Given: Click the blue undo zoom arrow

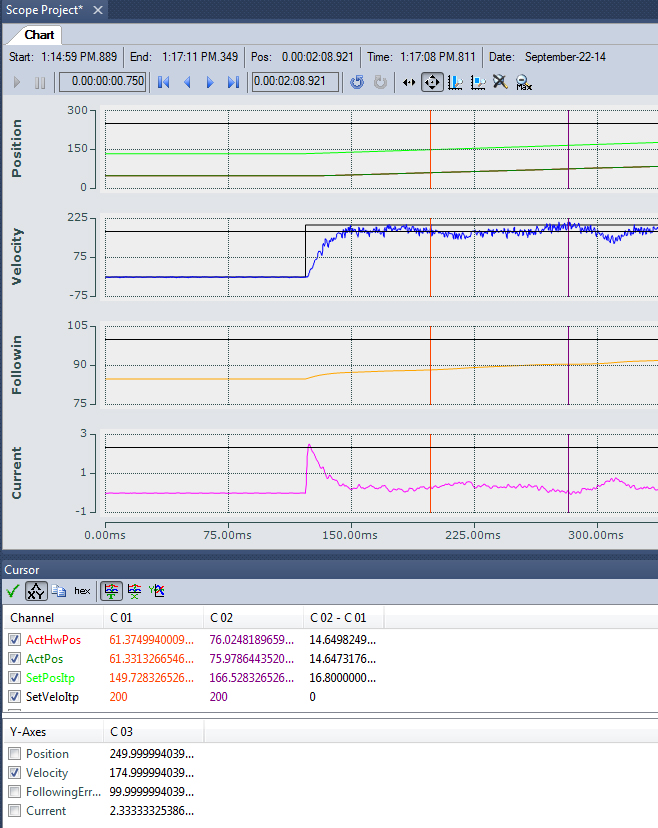Looking at the screenshot, I should [x=357, y=82].
